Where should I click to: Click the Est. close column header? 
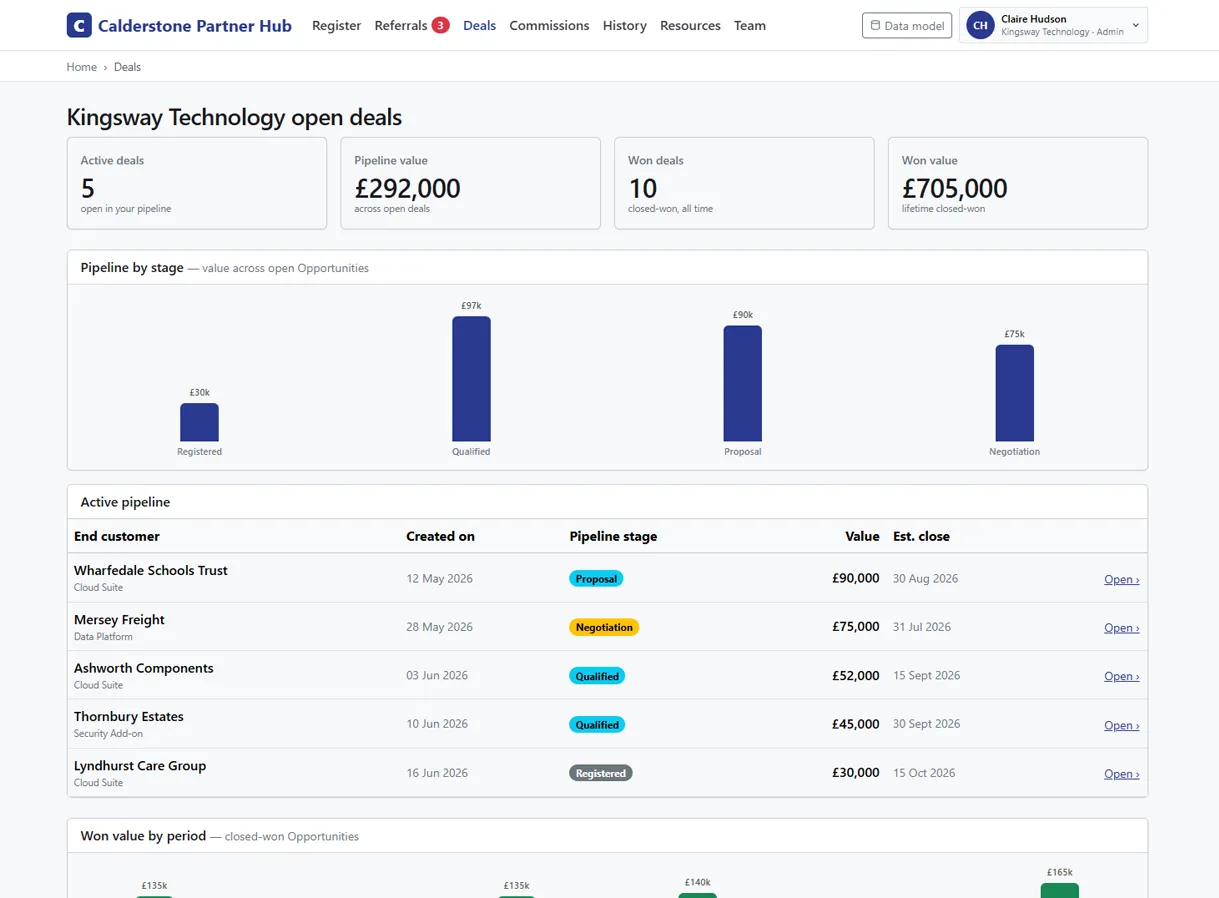[921, 536]
